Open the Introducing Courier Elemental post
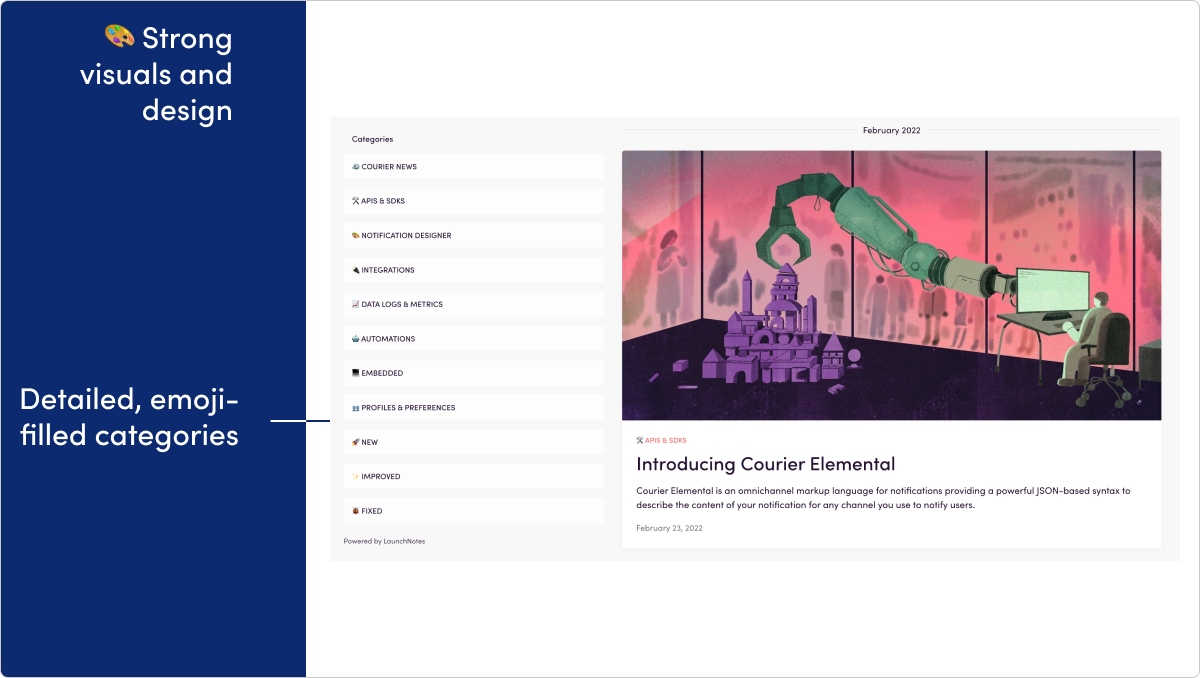Screen dimensions: 1200x678 click(x=766, y=463)
